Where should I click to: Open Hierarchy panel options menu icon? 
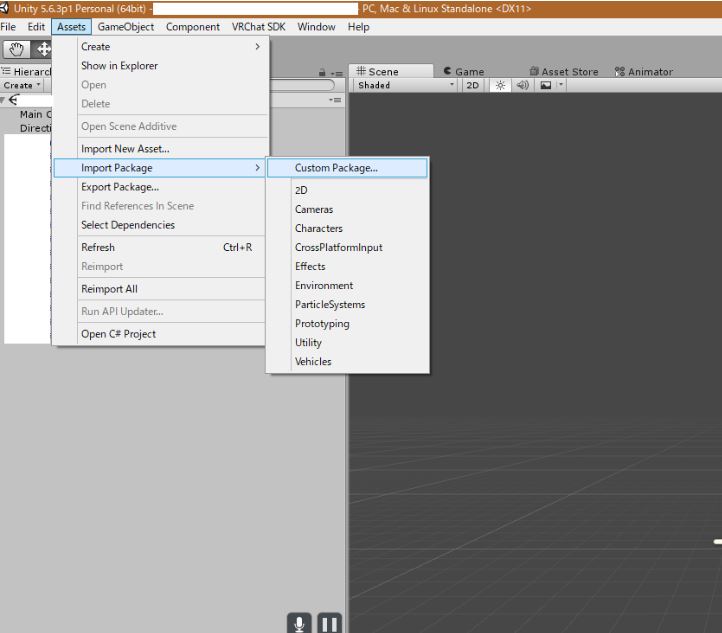click(337, 73)
